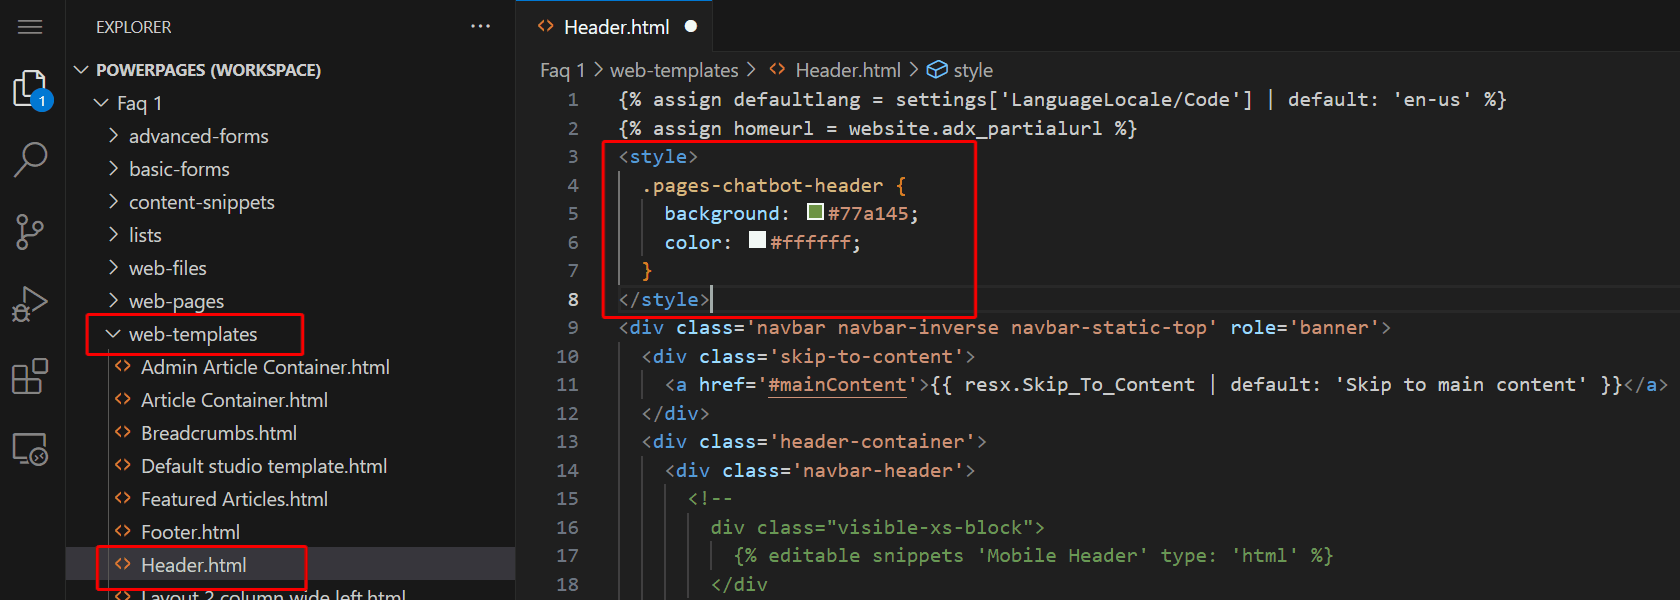Click the 'navbar-header' div line
The image size is (1680, 600).
pyautogui.click(x=820, y=471)
